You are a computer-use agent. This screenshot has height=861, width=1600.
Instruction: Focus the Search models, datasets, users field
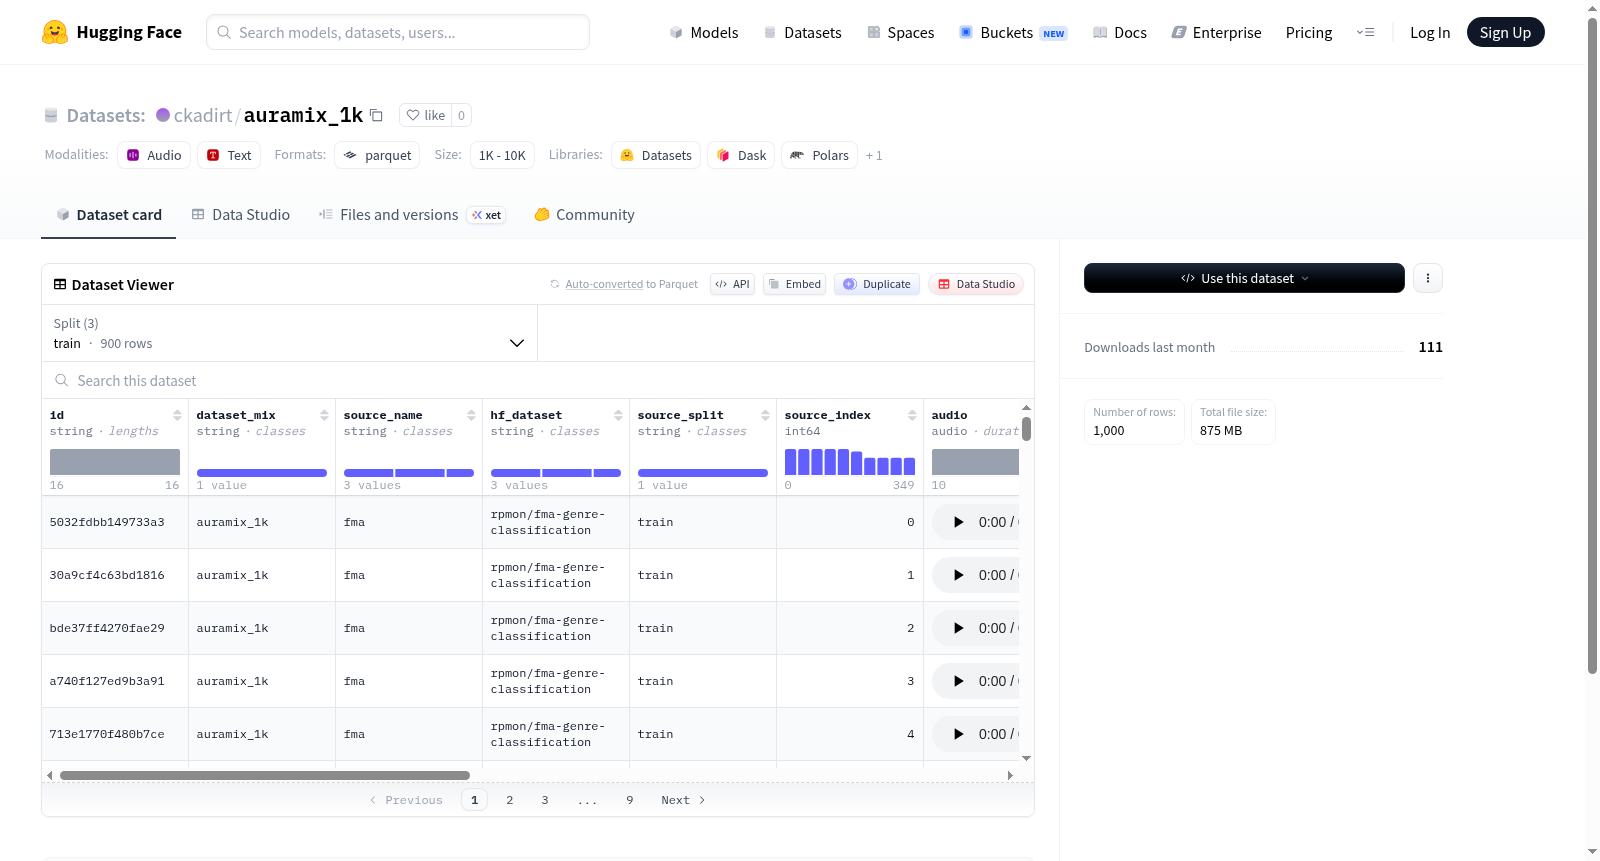[398, 32]
